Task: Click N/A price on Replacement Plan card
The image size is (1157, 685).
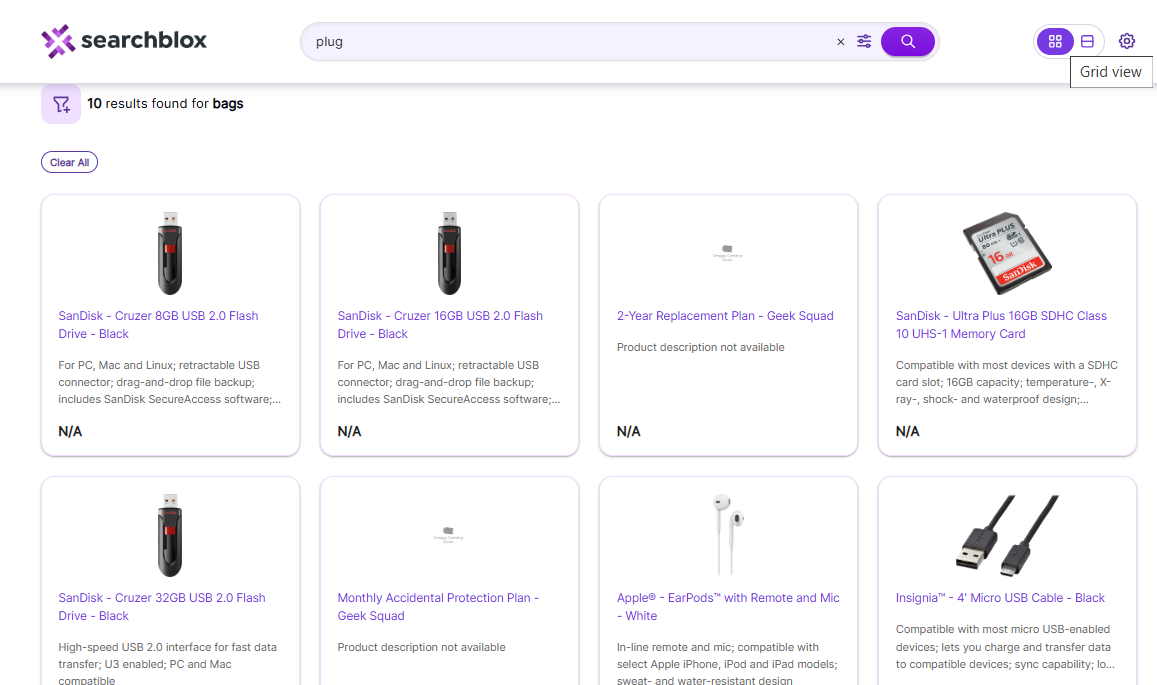Action: (x=629, y=432)
